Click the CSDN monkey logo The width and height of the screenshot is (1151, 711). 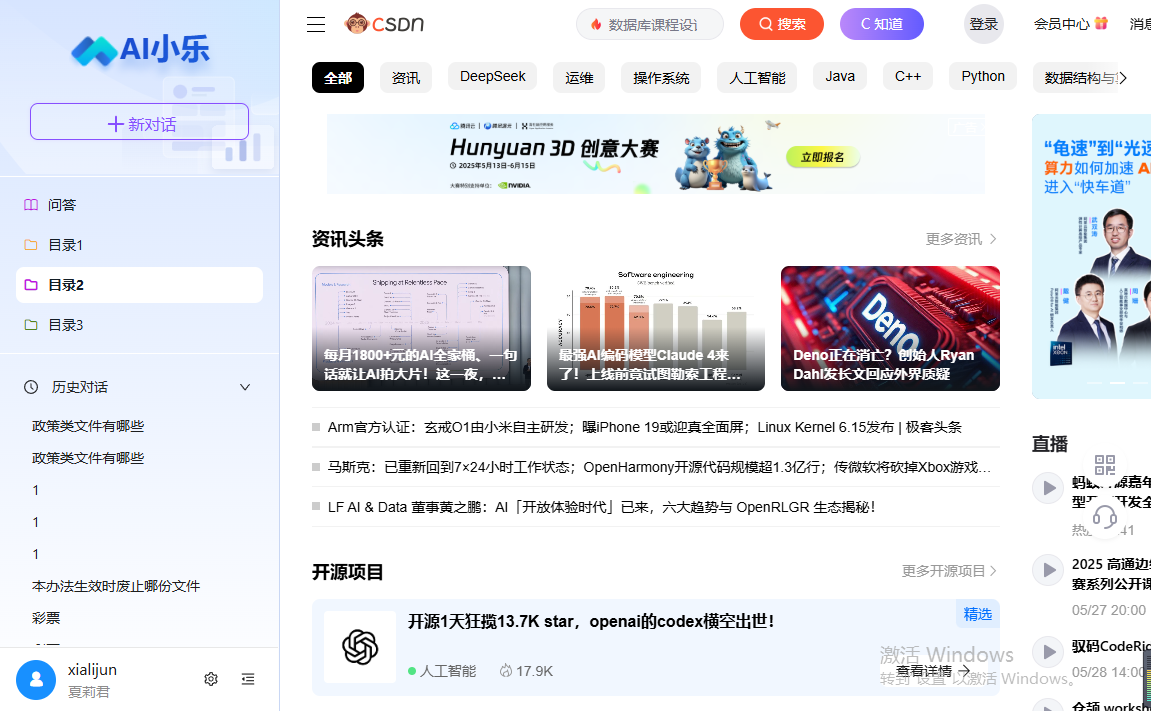385,24
